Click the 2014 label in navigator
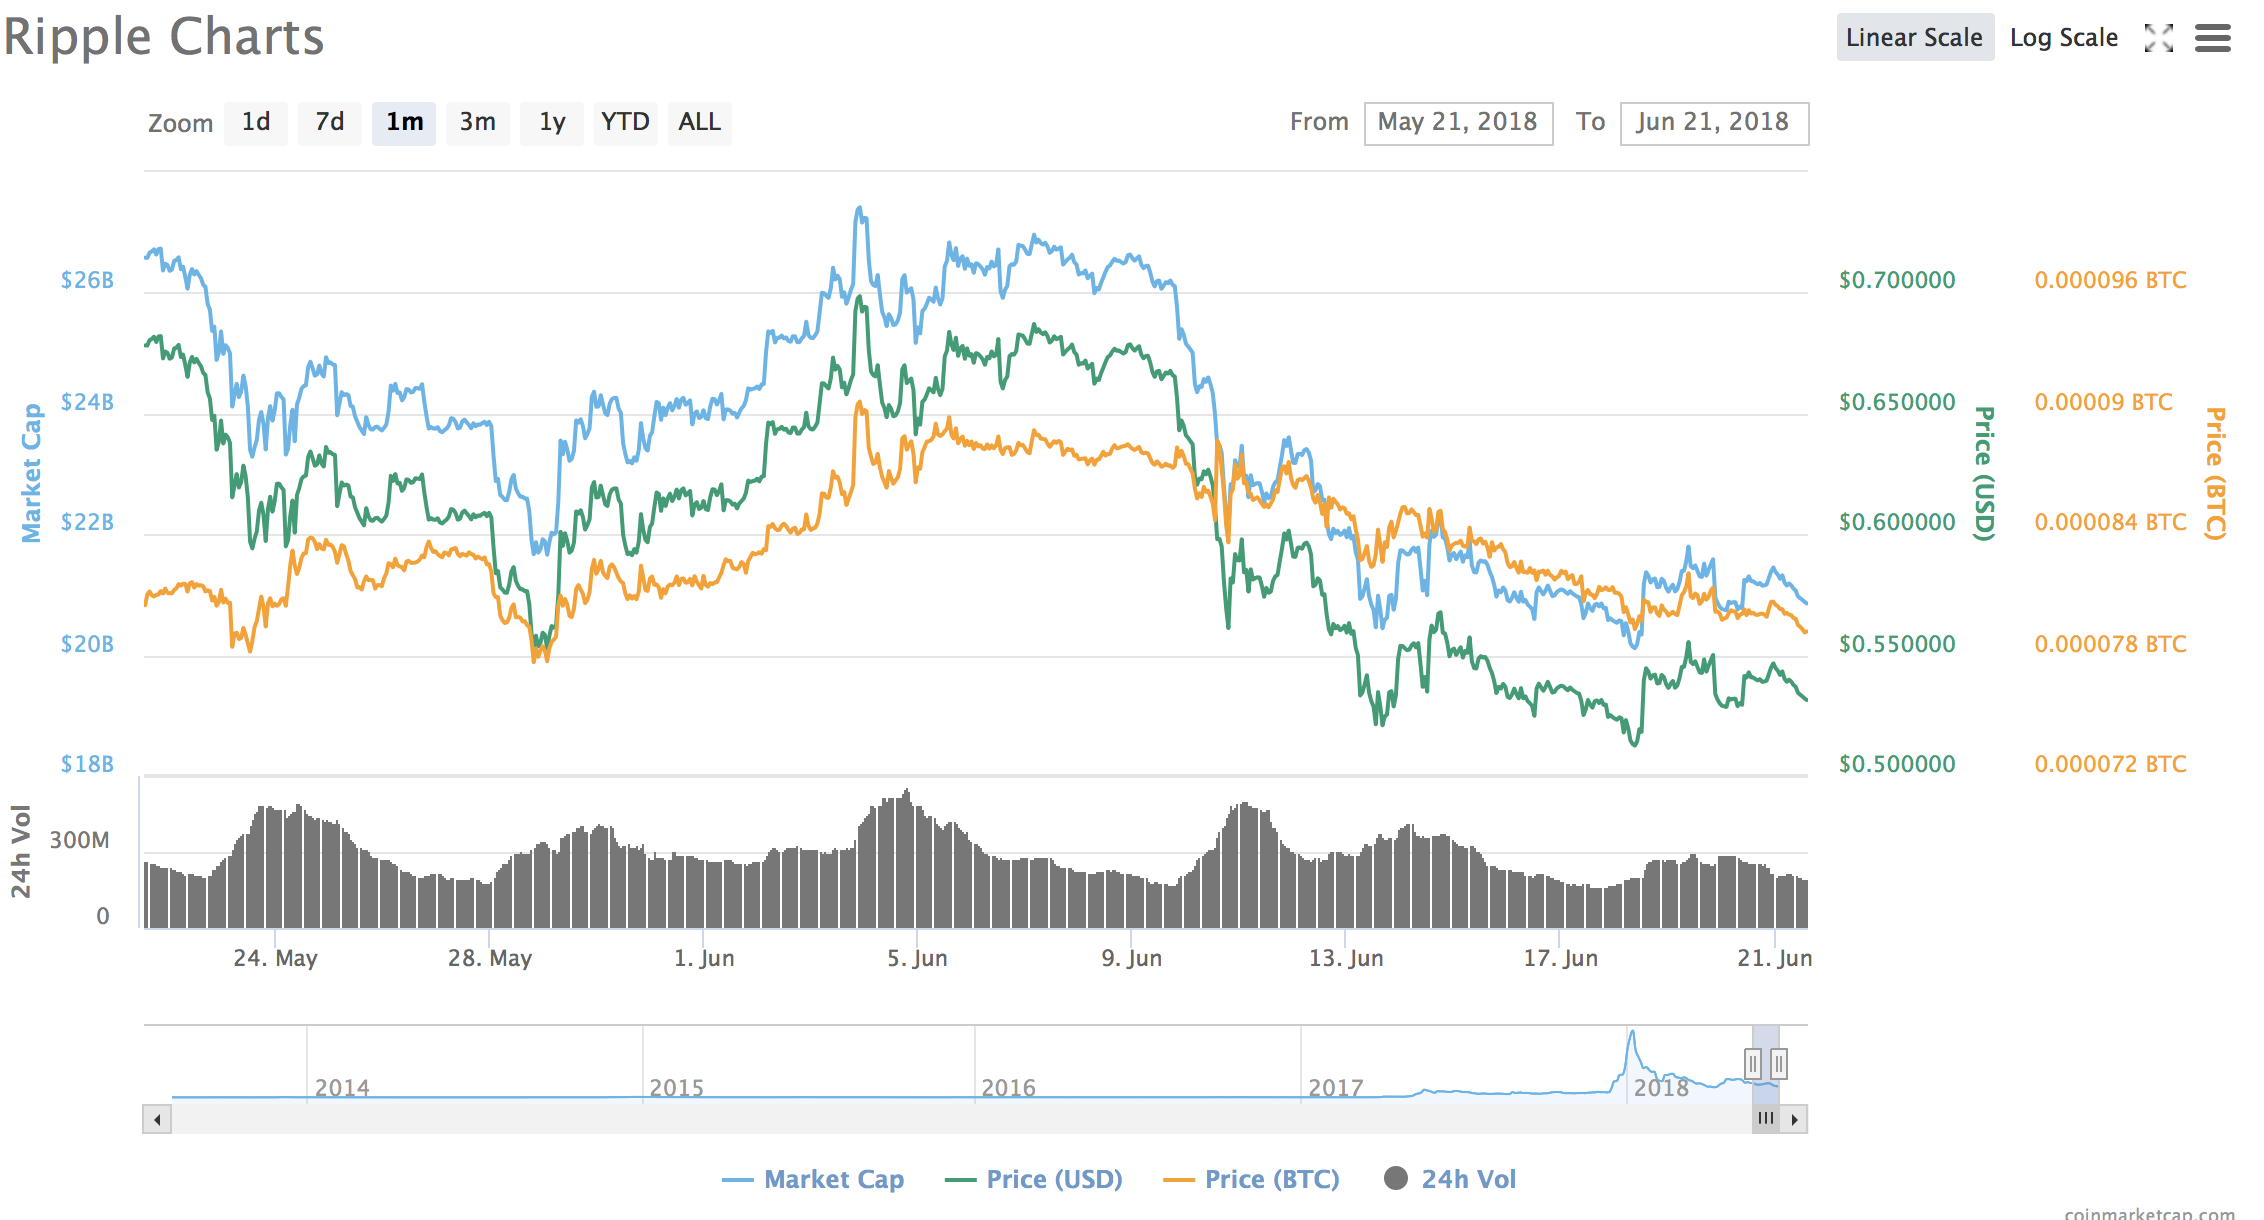The image size is (2264, 1220). (x=342, y=1088)
